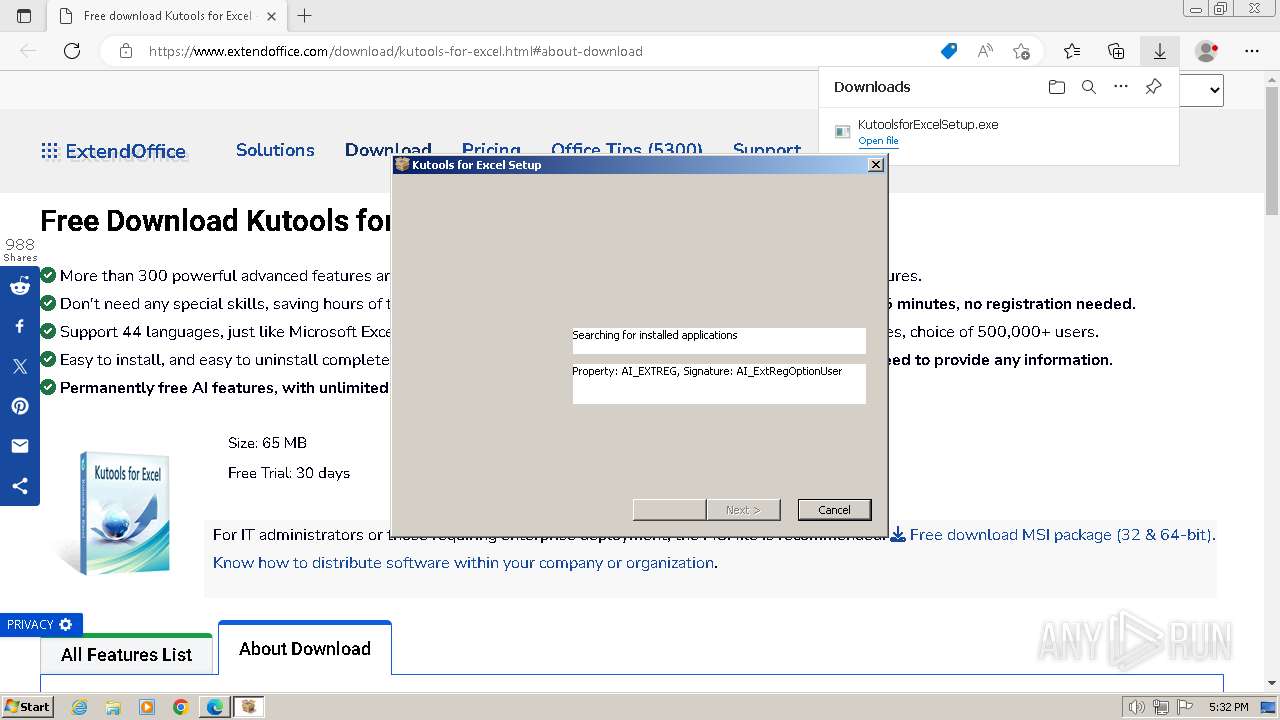
Task: View site information lock icon
Action: 126,51
